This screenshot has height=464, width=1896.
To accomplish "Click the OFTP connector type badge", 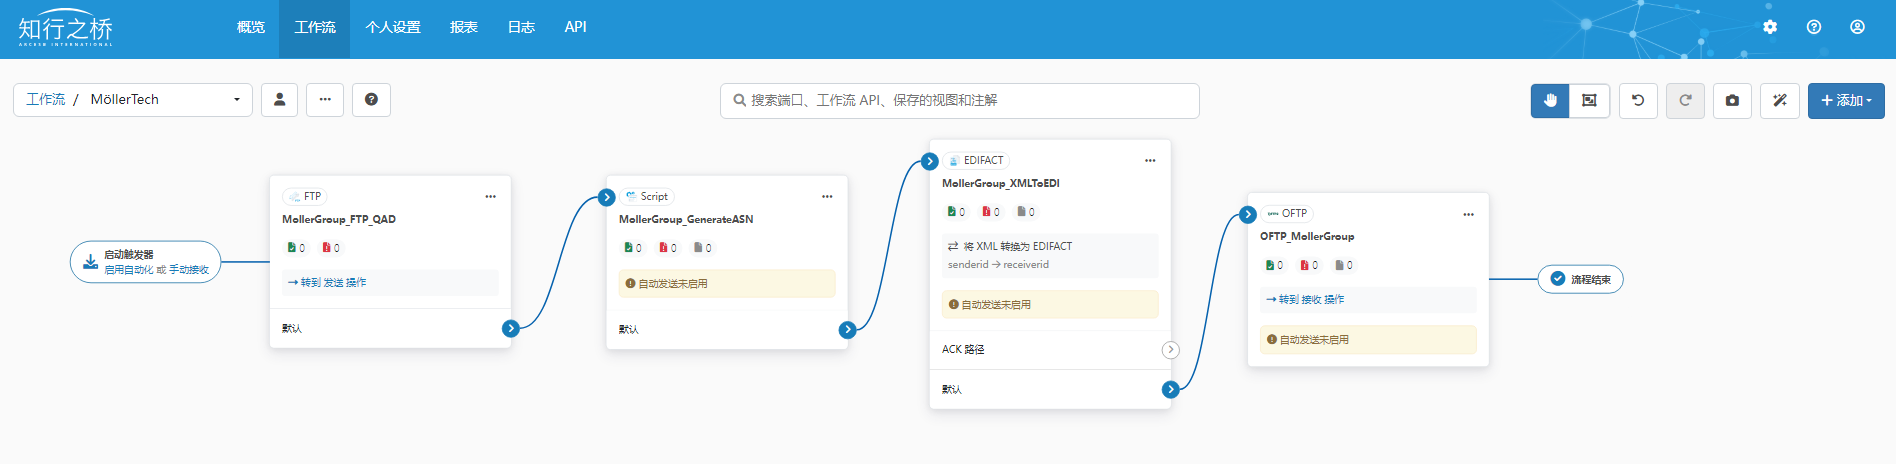I will (x=1287, y=213).
